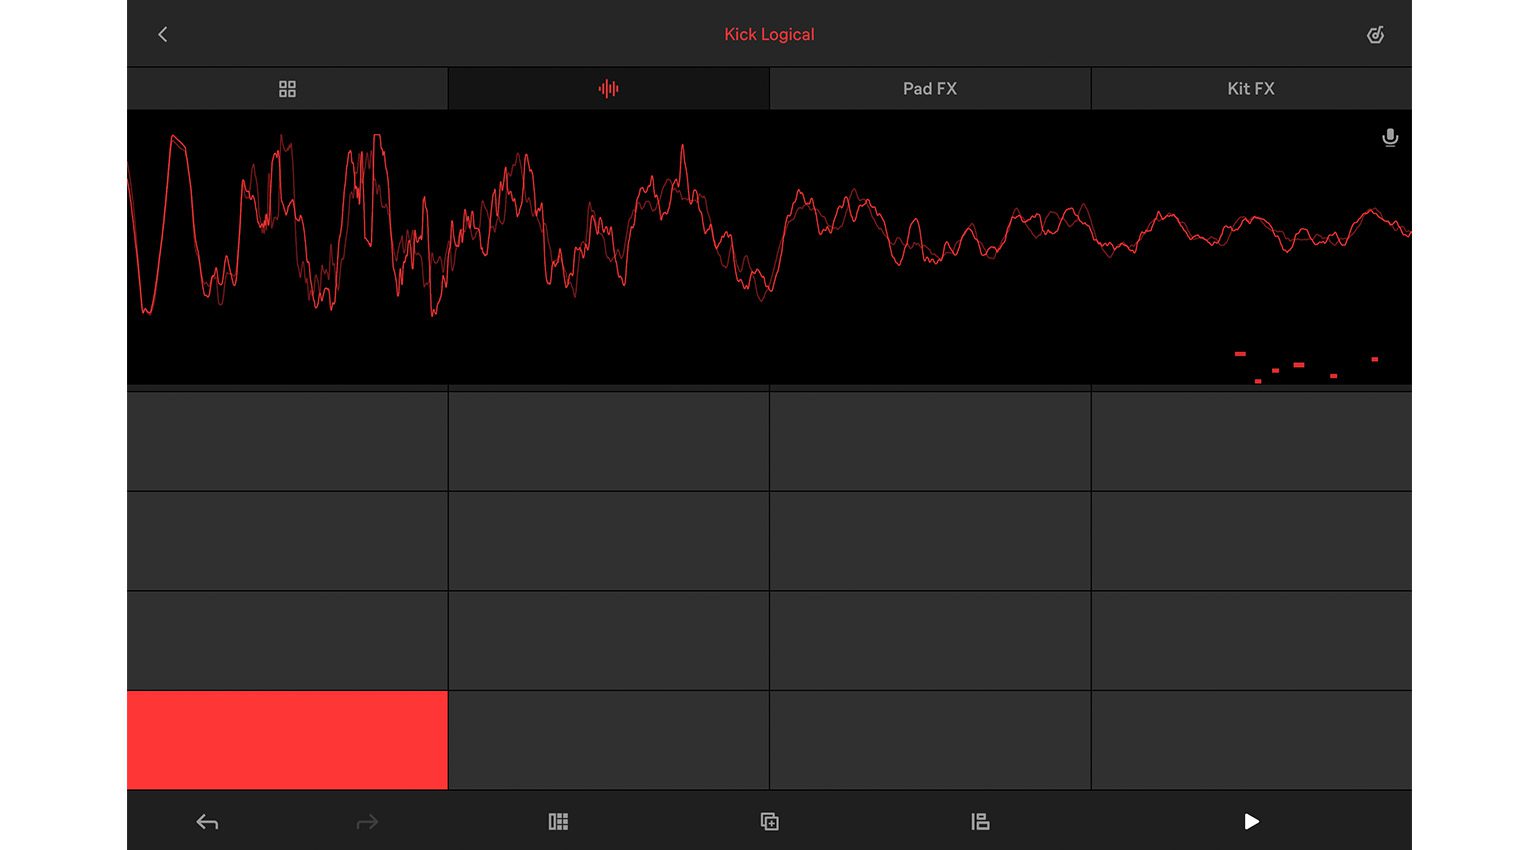Switch to the pads grid view tab
The image size is (1540, 850).
click(x=287, y=89)
